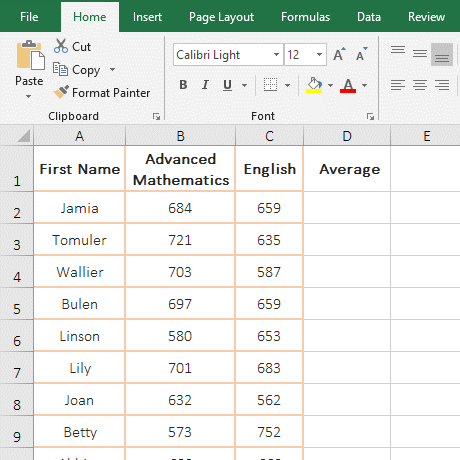Select the First Name header cell
The height and width of the screenshot is (460, 460).
click(x=79, y=169)
